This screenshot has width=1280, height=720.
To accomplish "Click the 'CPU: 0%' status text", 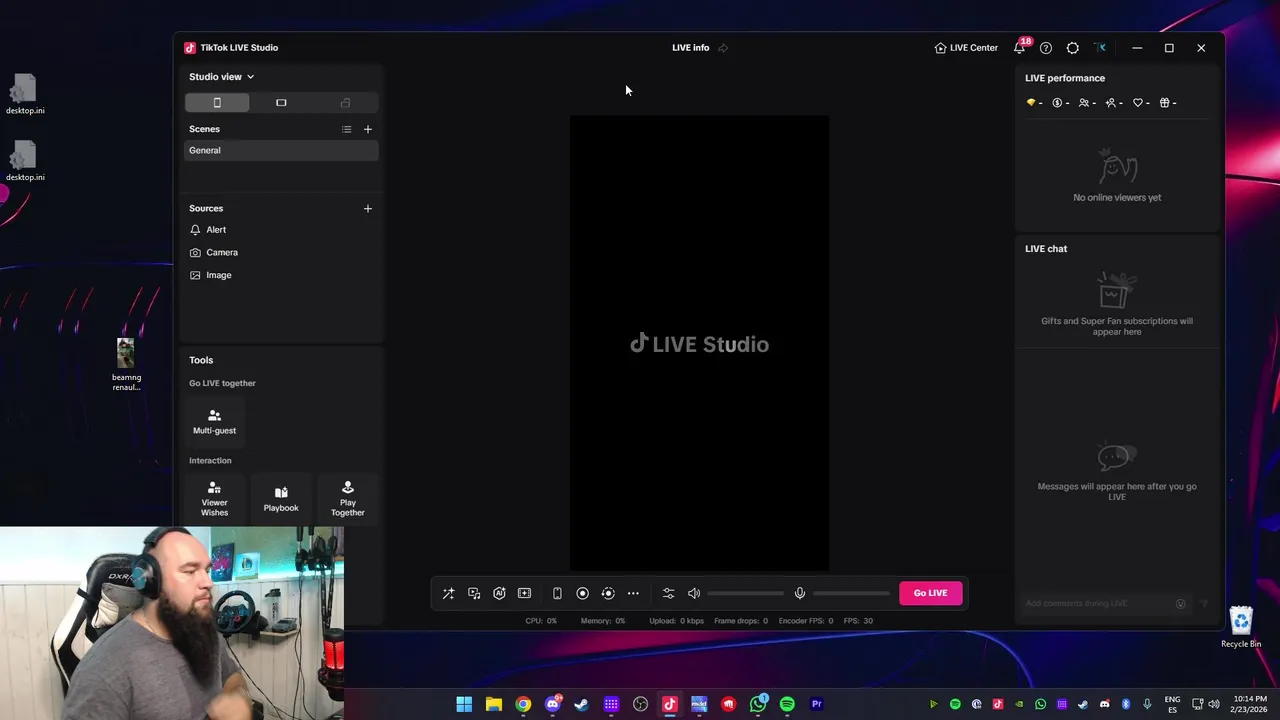I will 541,621.
